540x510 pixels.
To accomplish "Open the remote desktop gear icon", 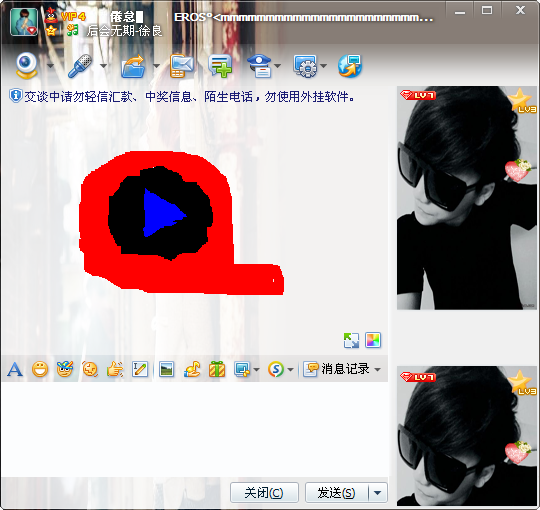I will 305,66.
